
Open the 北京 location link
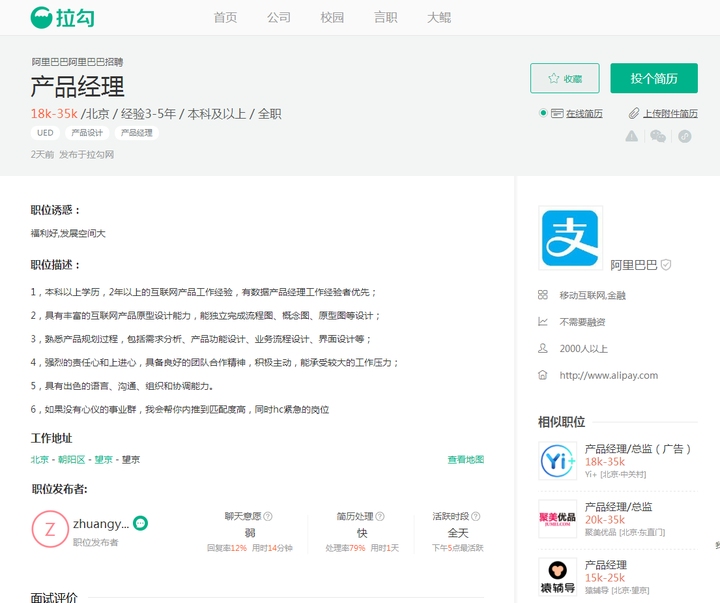[39, 459]
